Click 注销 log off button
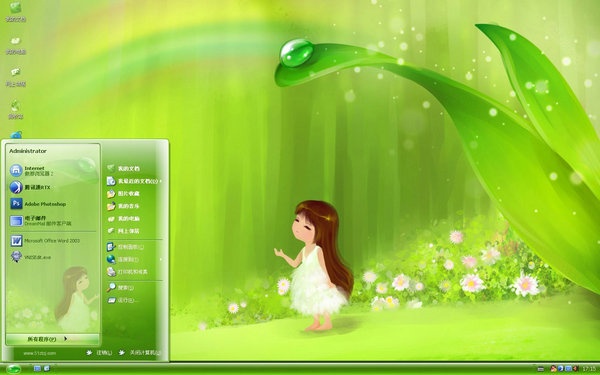This screenshot has height=375, width=600. (99, 352)
